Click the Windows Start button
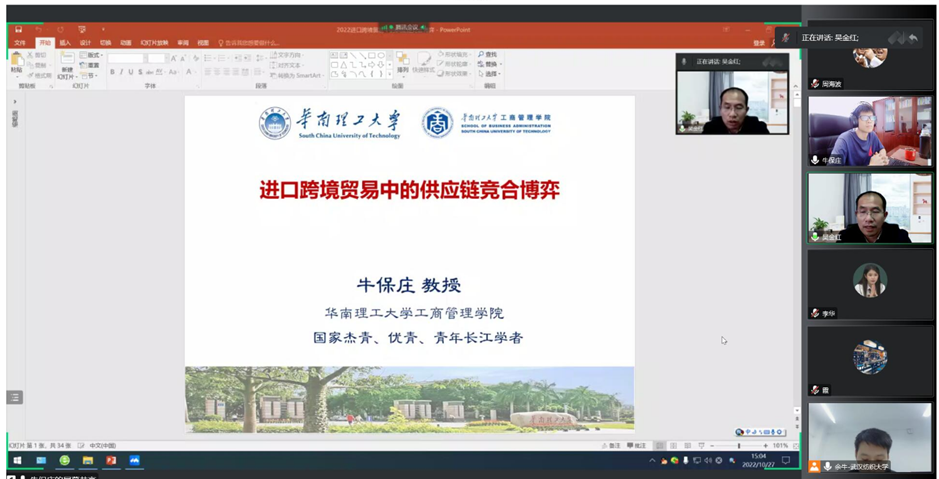Image resolution: width=939 pixels, height=479 pixels. click(x=17, y=461)
